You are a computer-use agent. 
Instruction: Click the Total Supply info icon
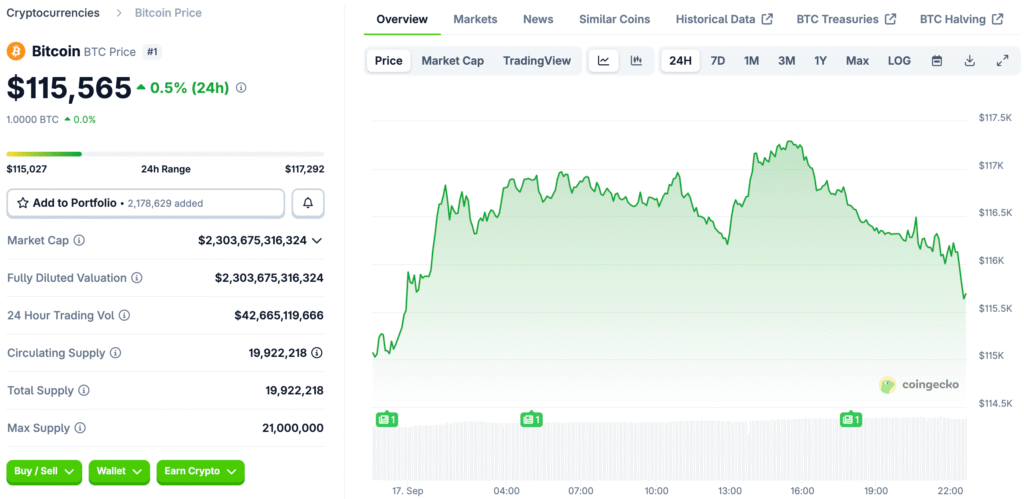(x=84, y=391)
